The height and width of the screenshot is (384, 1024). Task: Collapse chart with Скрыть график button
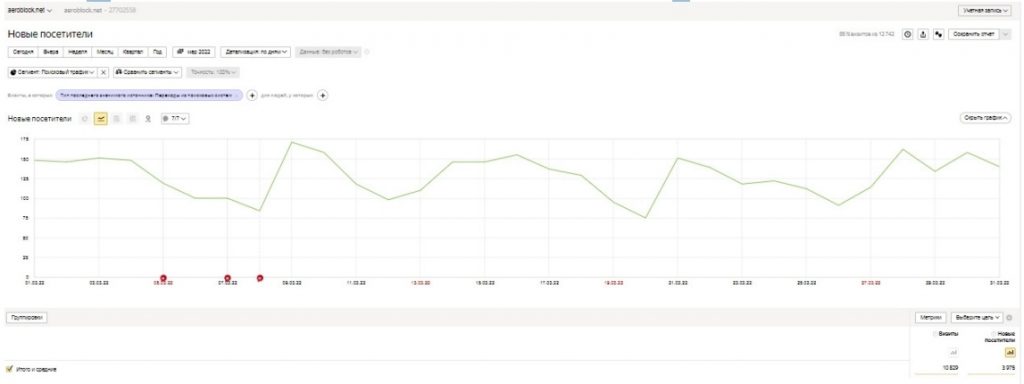985,118
